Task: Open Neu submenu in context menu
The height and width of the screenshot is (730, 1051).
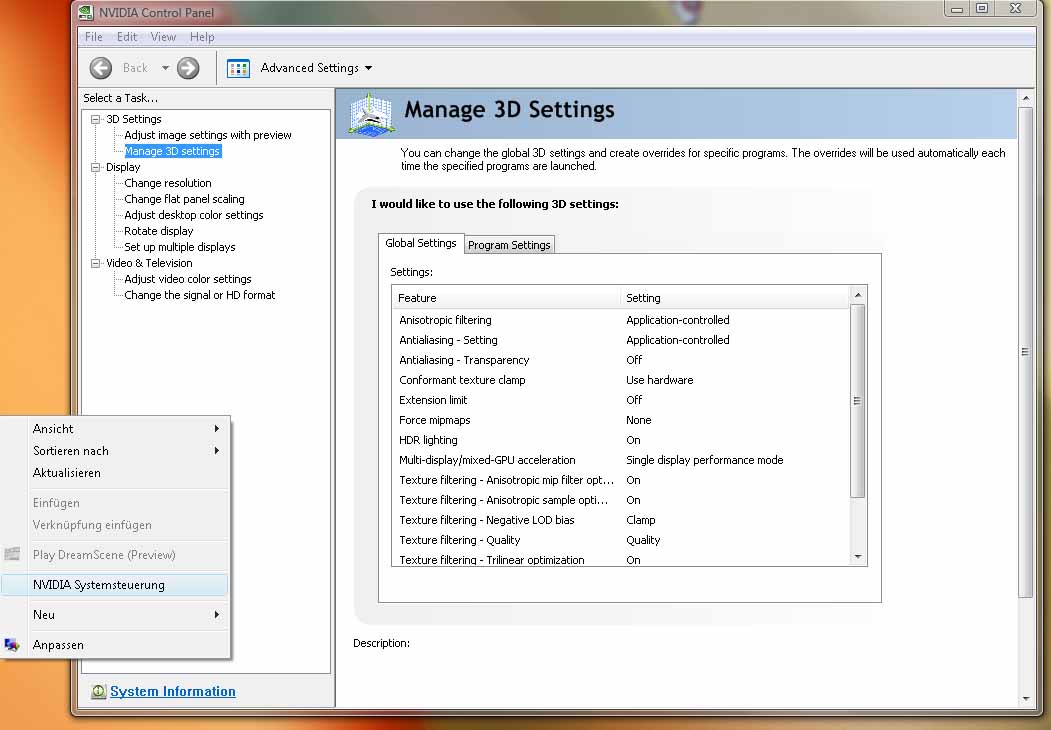Action: click(115, 615)
